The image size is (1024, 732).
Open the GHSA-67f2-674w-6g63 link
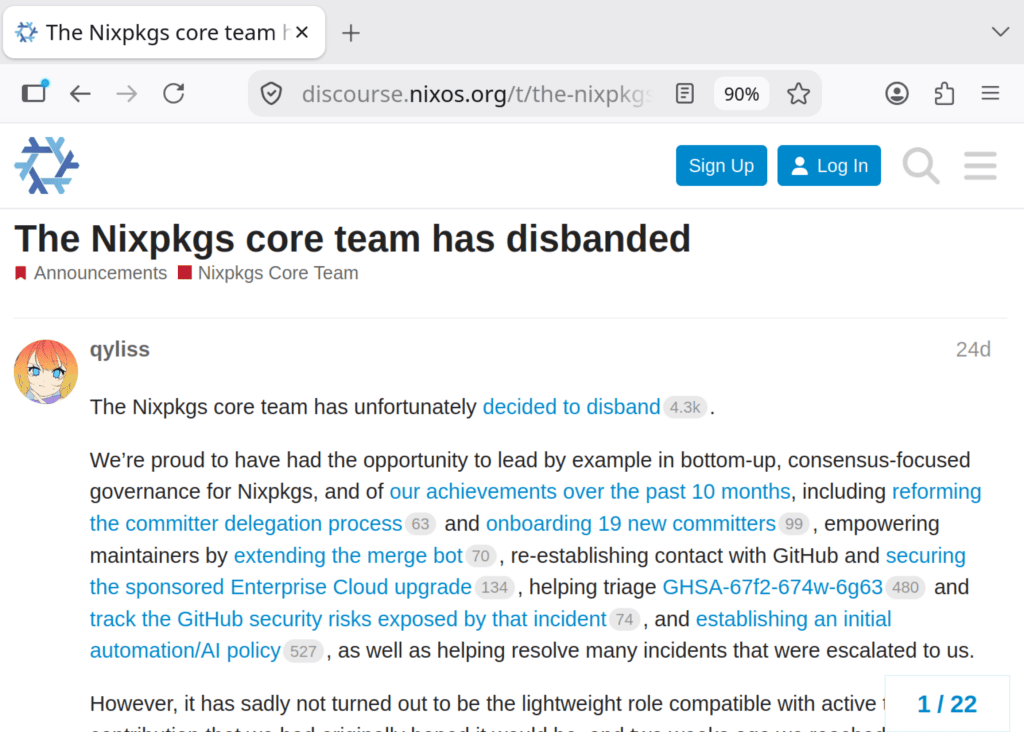[x=773, y=587]
